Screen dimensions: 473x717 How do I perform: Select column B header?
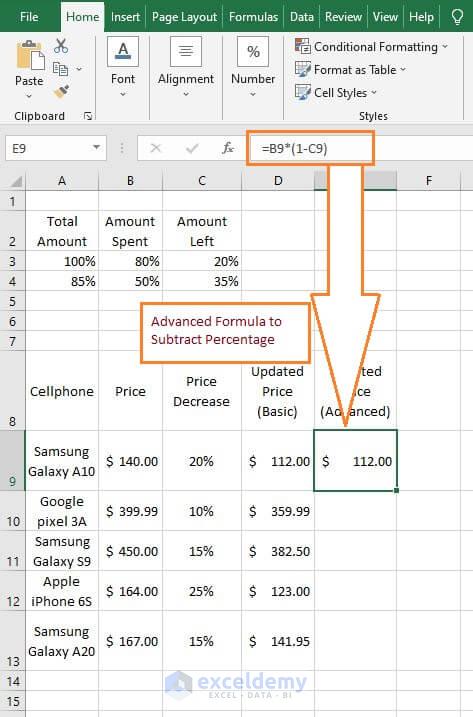pos(130,181)
